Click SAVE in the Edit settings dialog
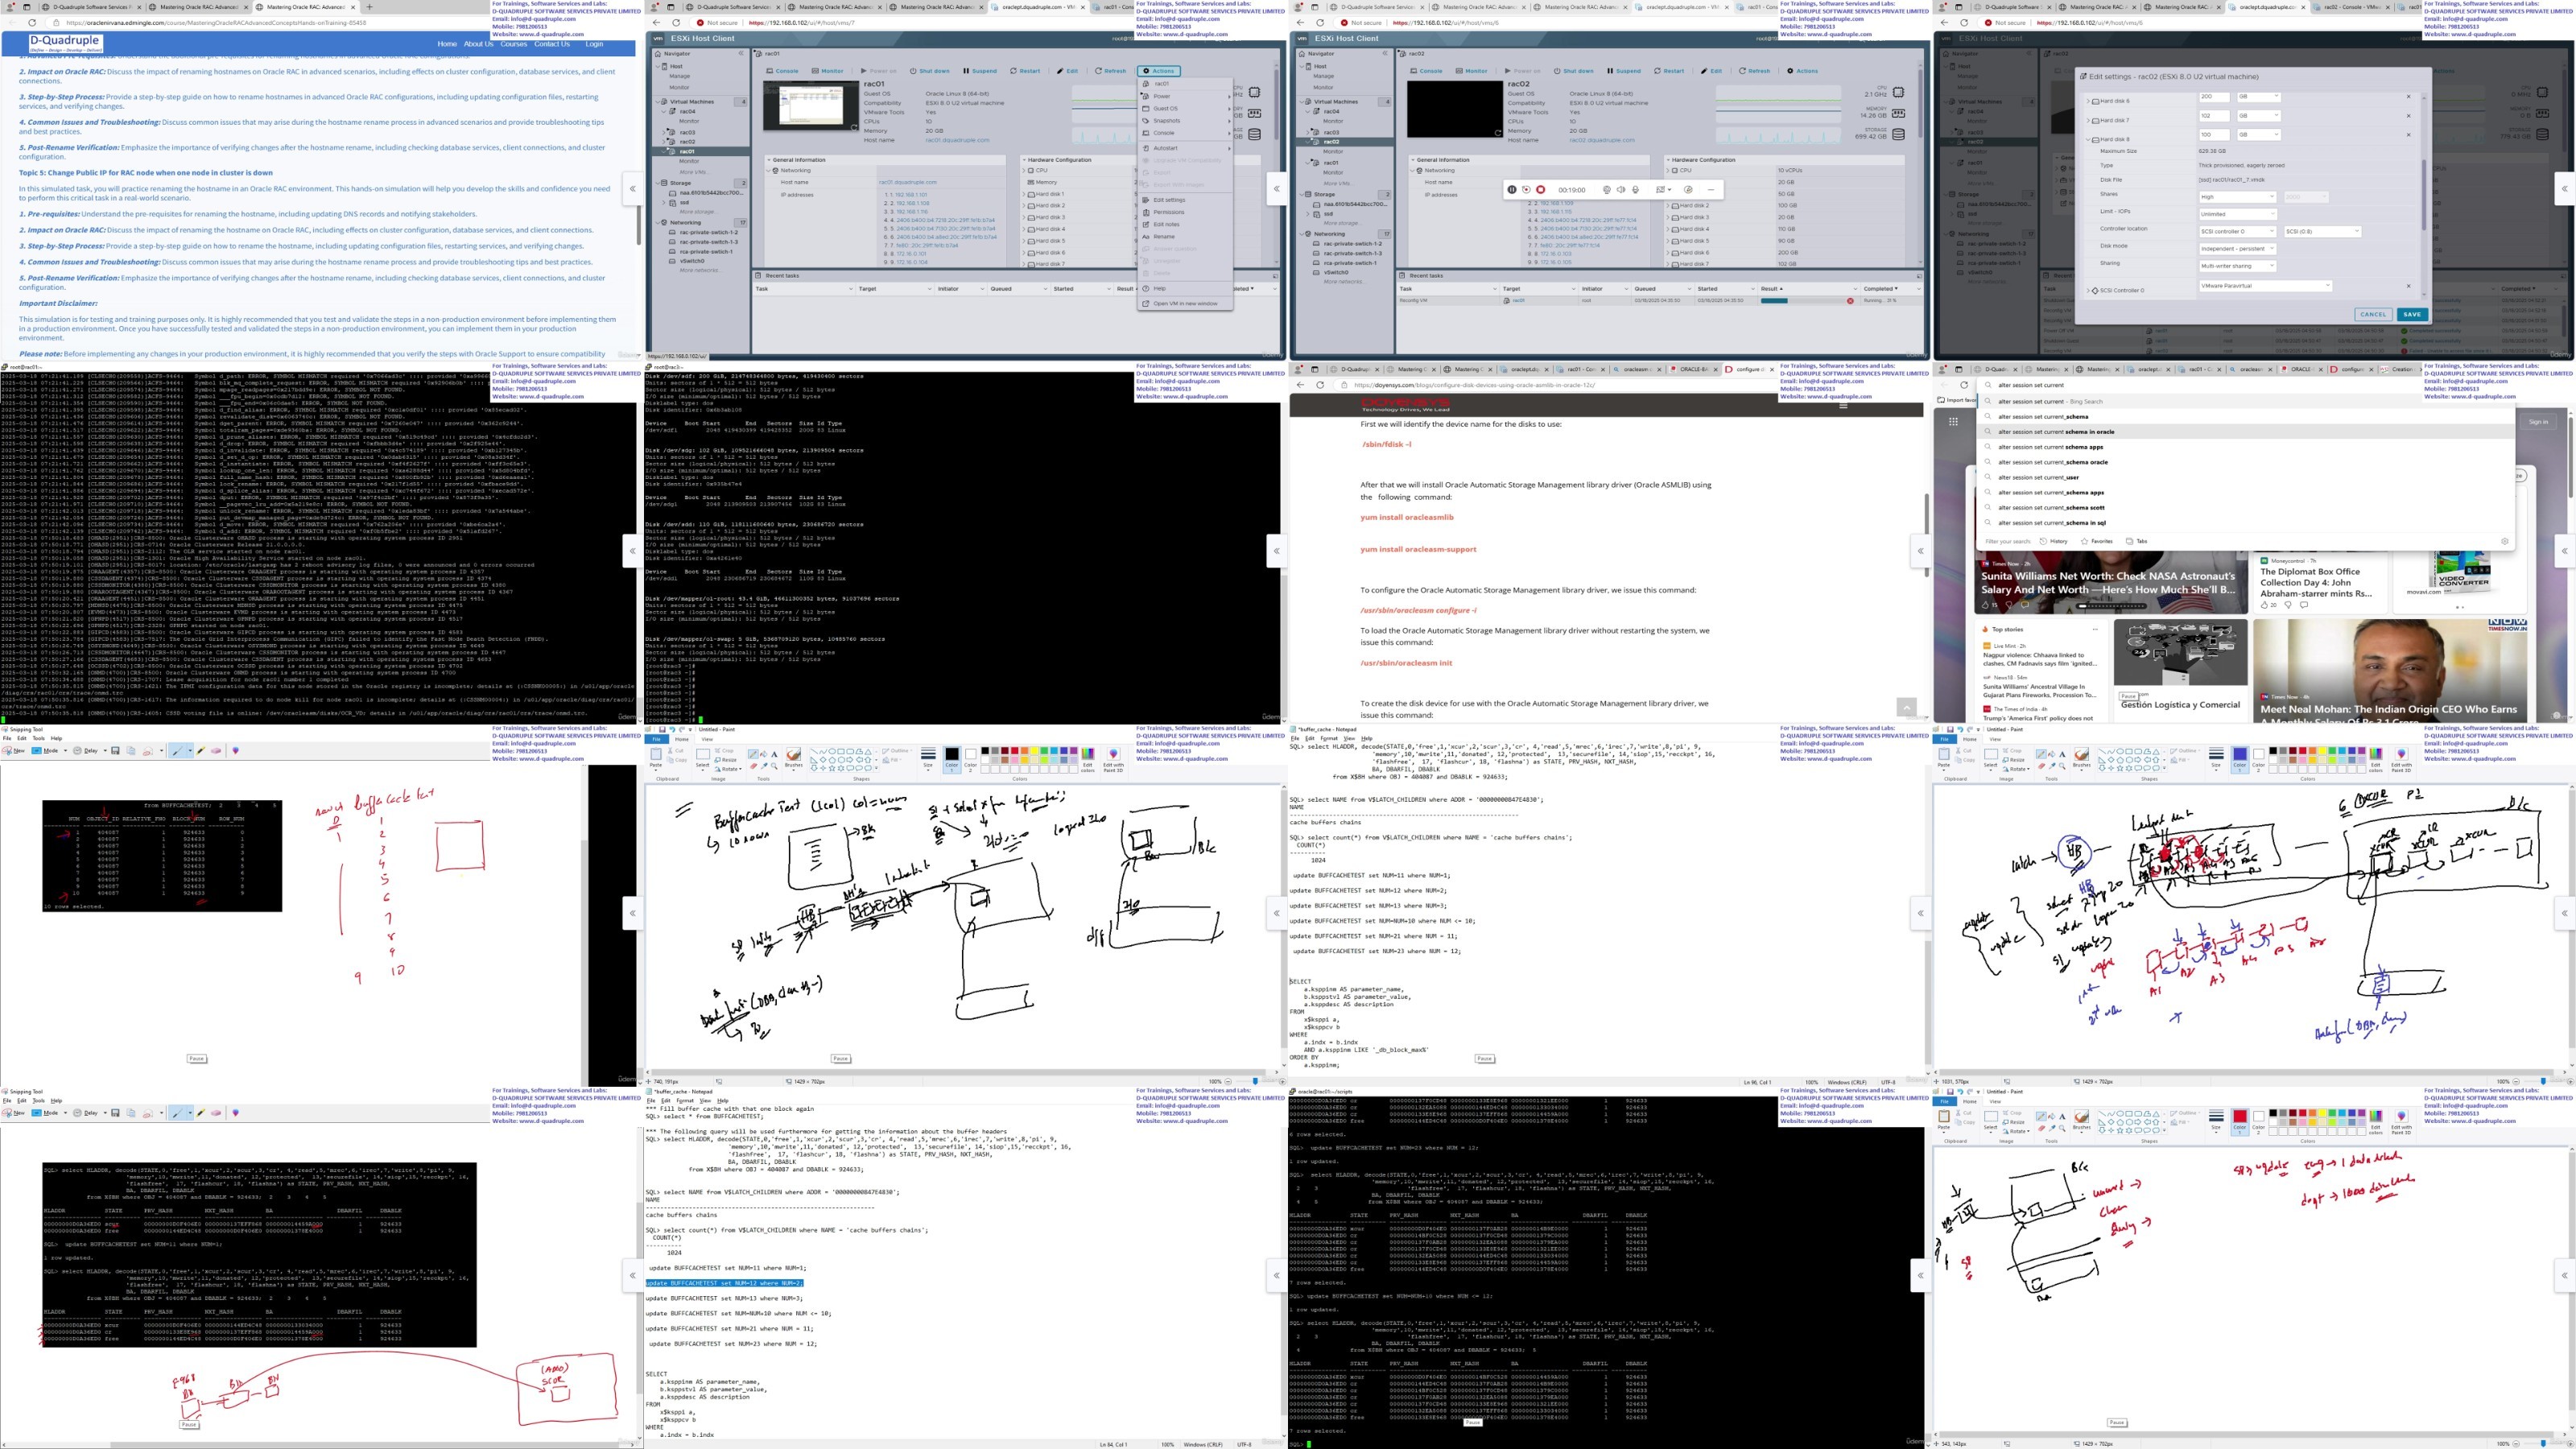 2412,314
